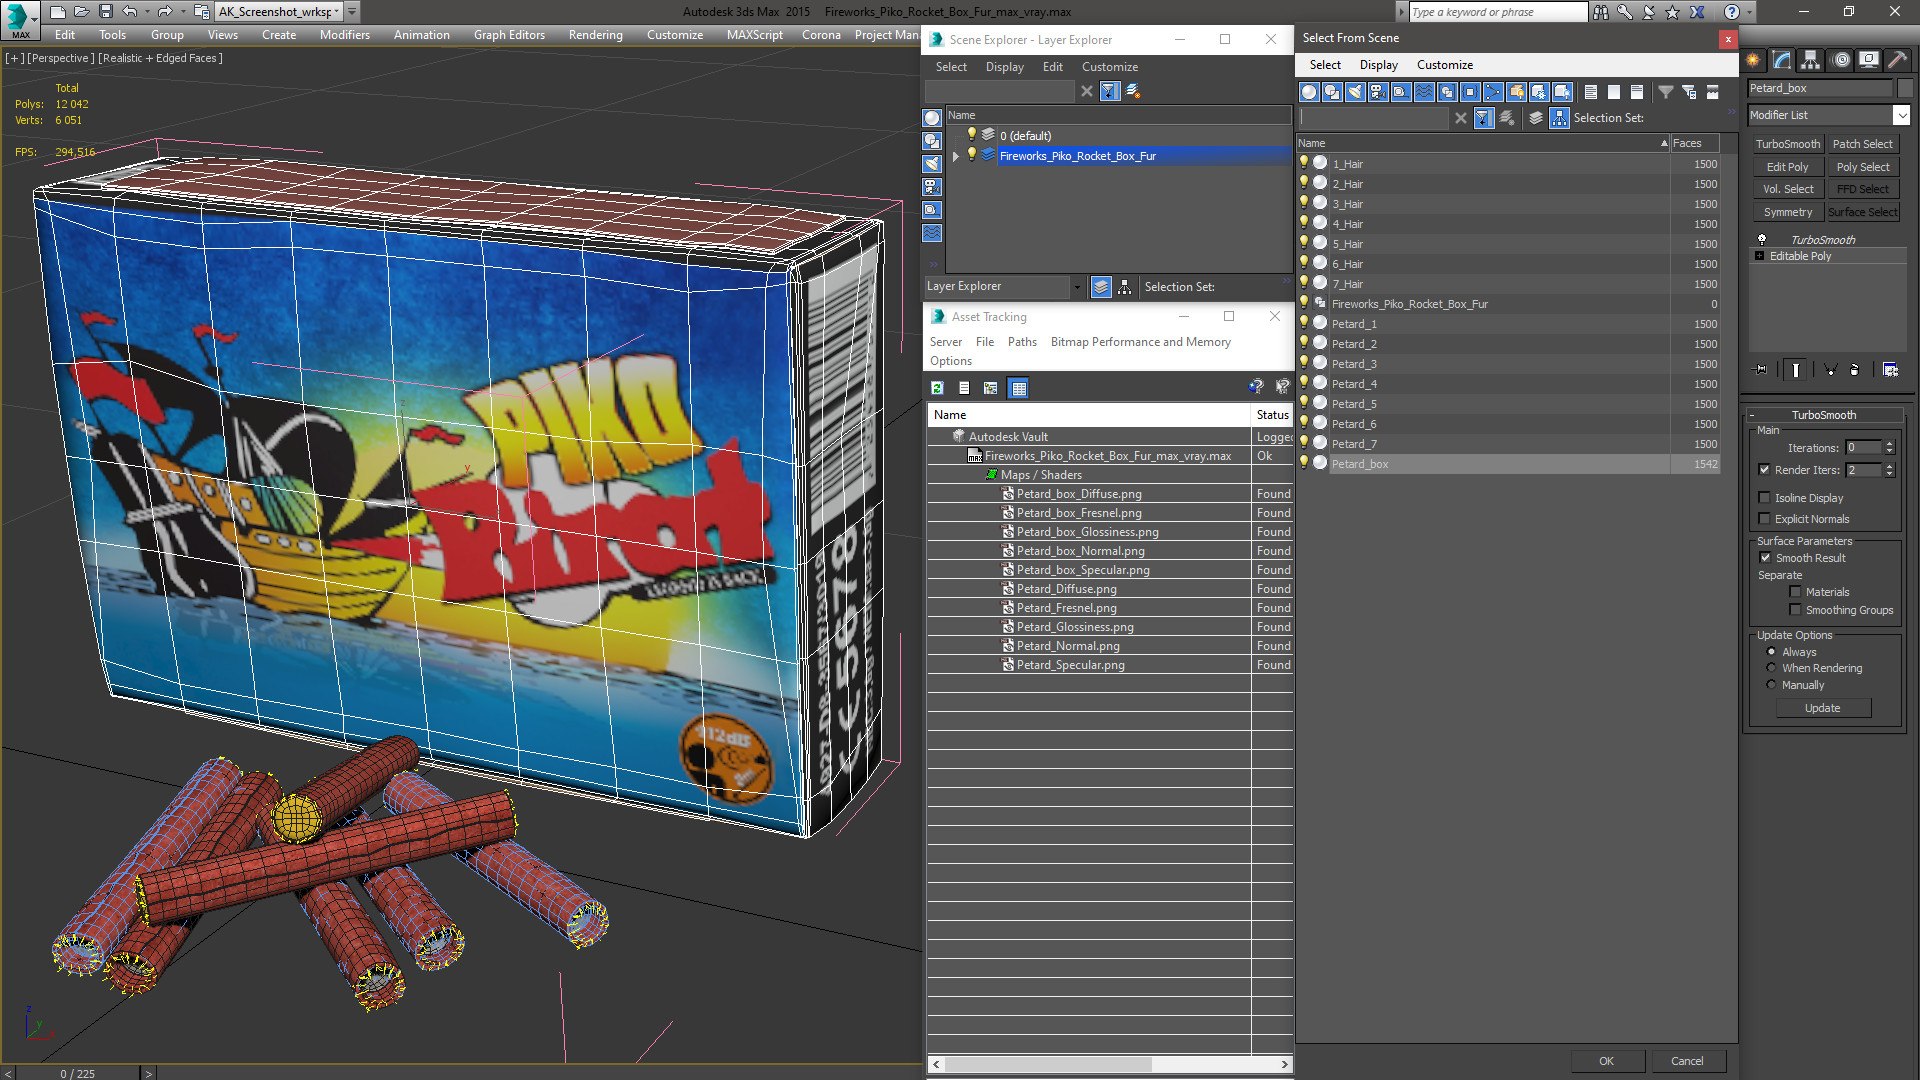
Task: Open Customize menu in Scene Explorer
Action: 1109,67
